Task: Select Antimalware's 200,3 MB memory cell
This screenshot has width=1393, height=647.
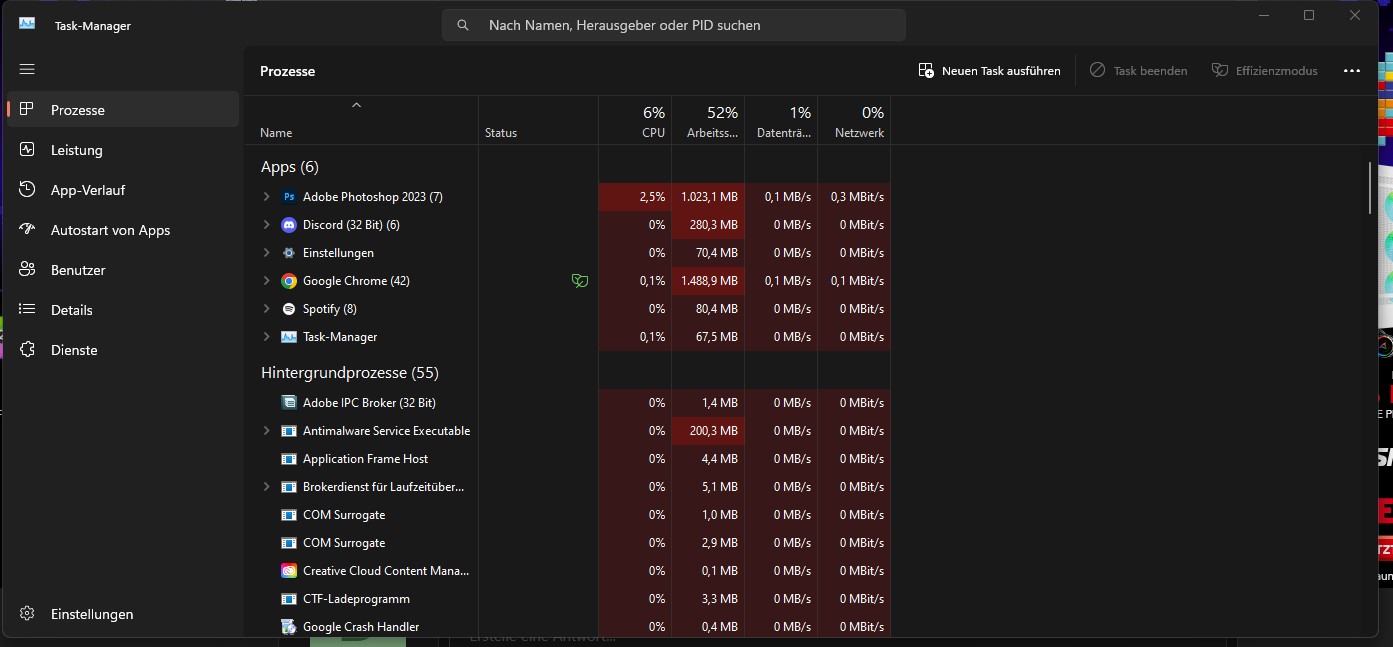Action: point(708,431)
